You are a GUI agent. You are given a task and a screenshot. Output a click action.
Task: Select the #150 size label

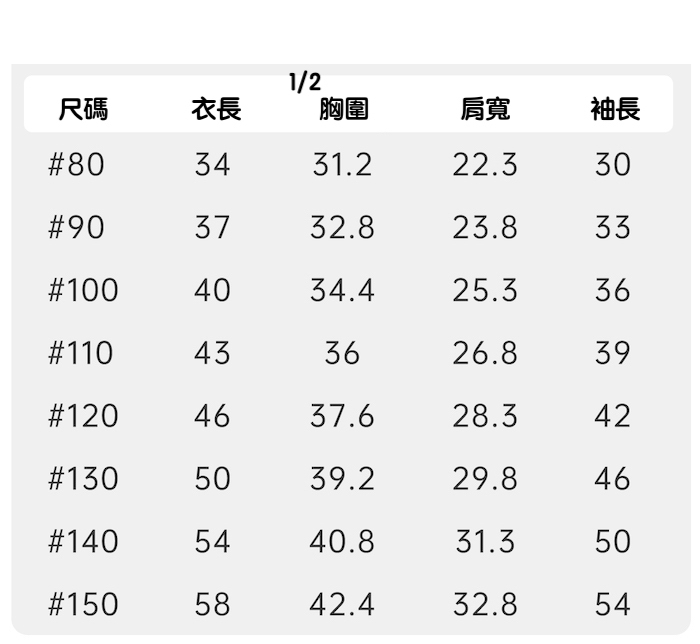click(x=83, y=605)
